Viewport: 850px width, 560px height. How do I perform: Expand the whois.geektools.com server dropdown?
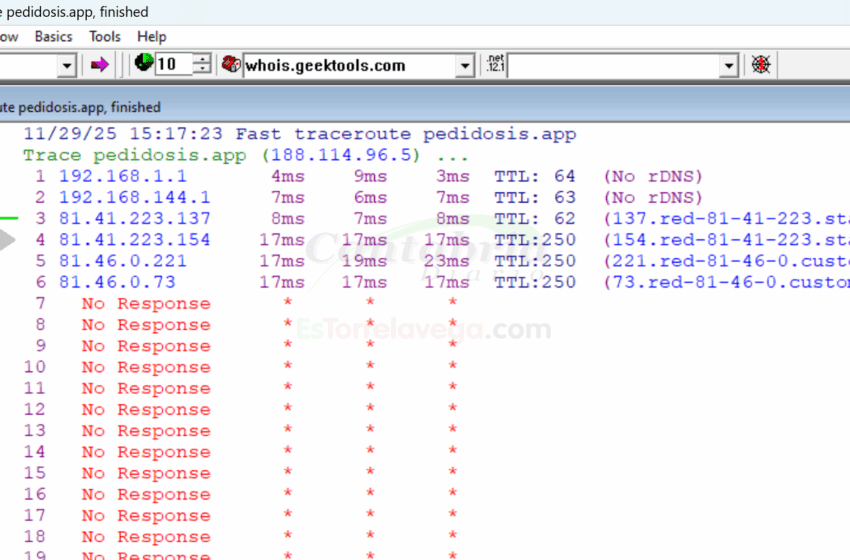465,66
